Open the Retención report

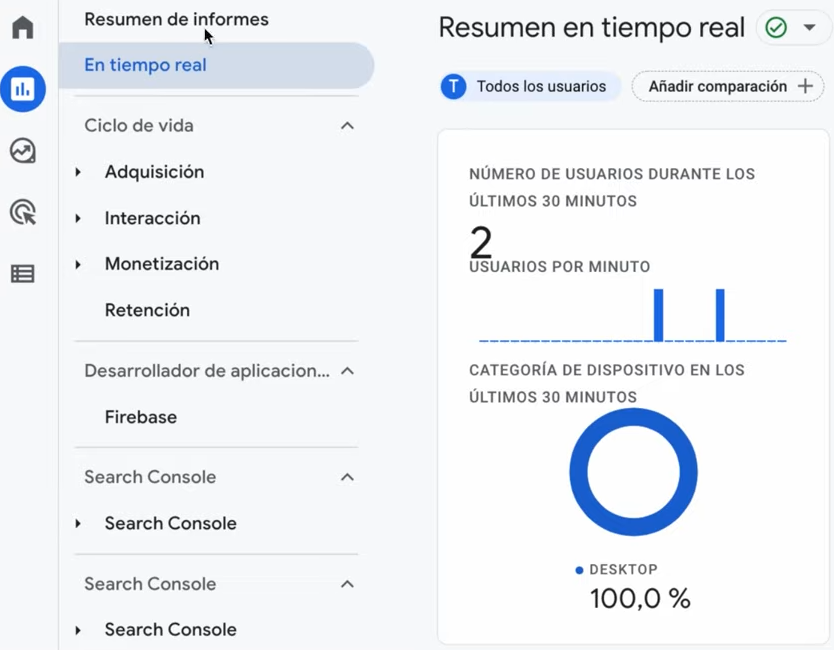click(x=147, y=310)
